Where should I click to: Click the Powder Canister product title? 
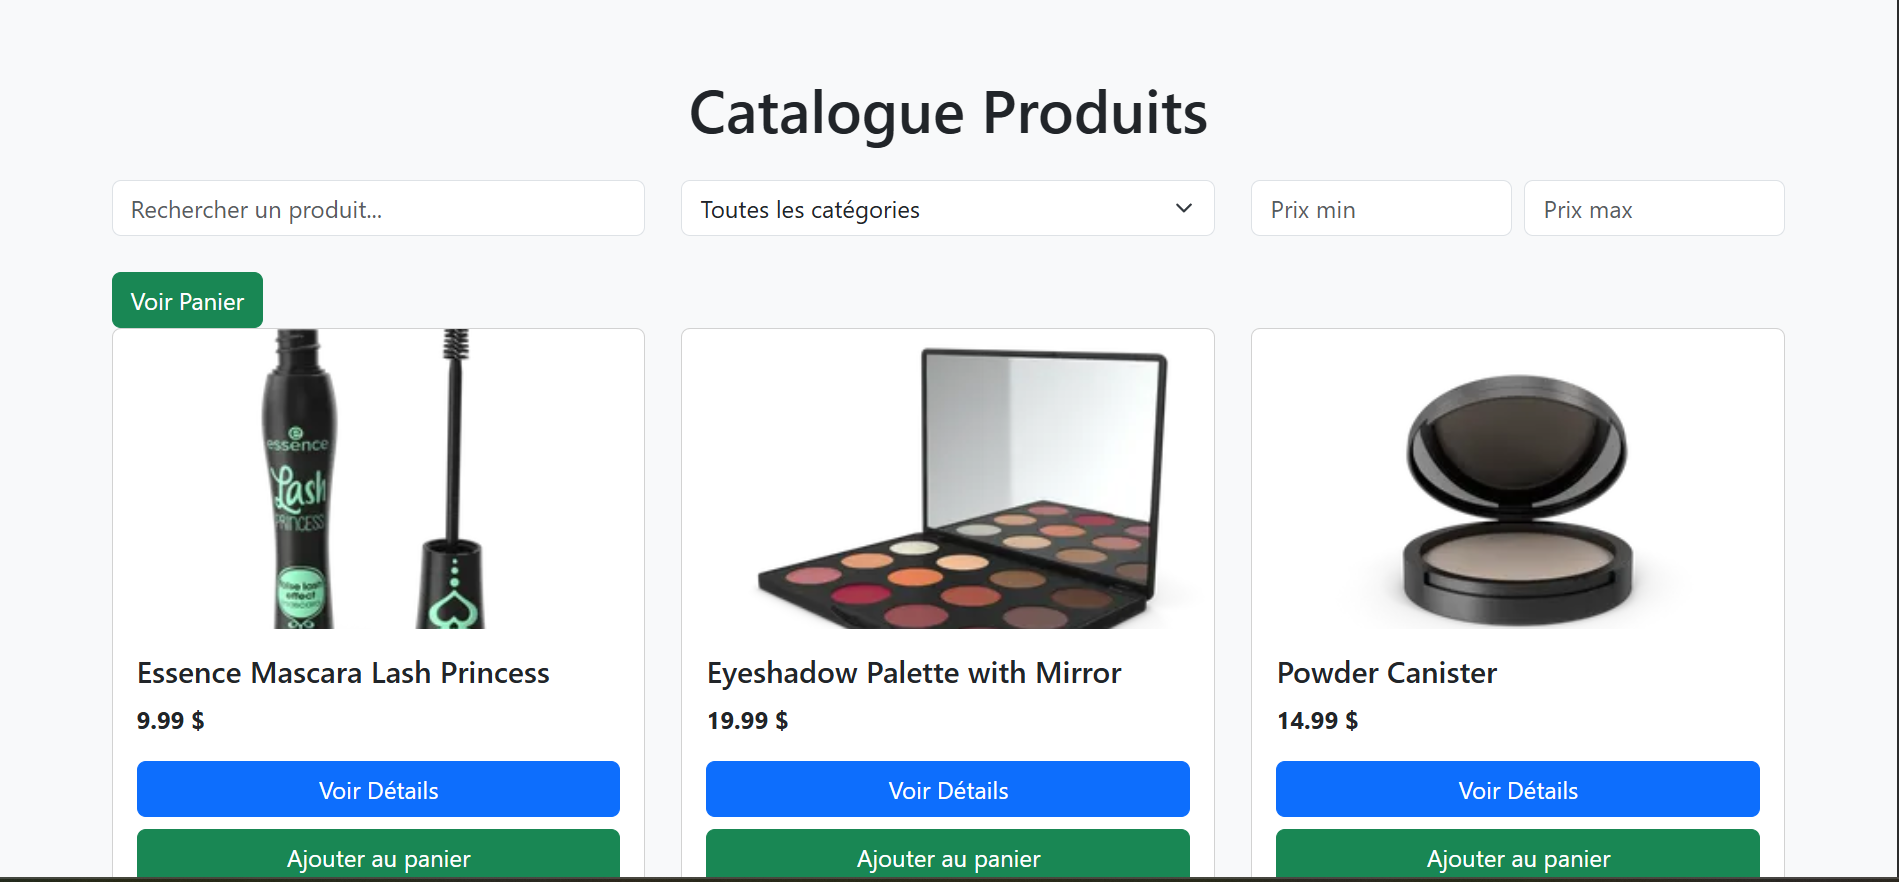click(1387, 673)
